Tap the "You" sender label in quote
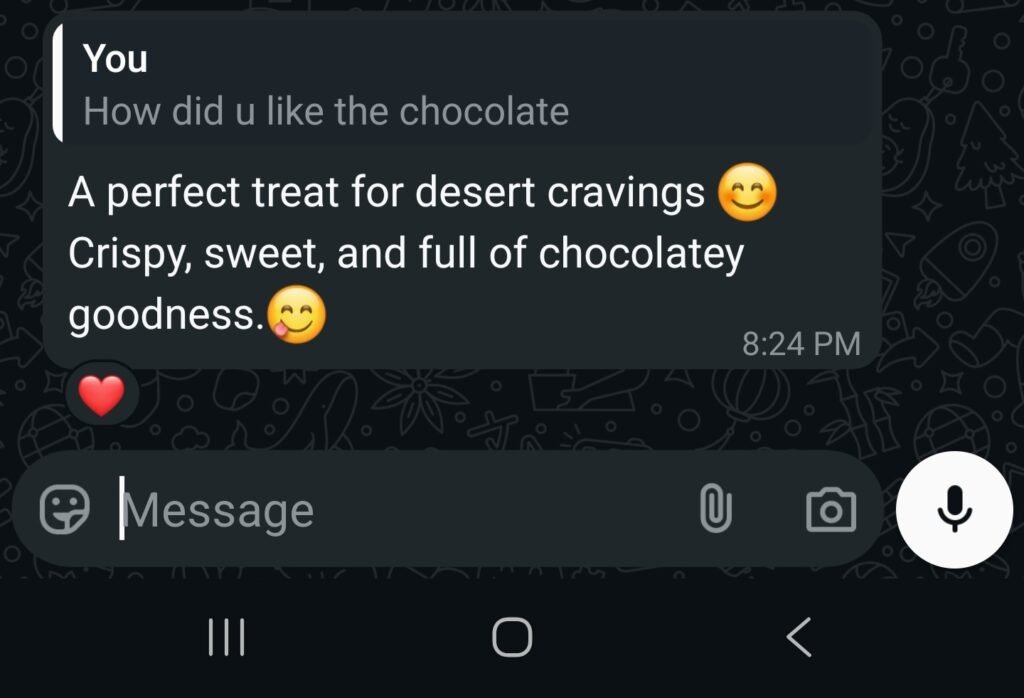Viewport: 1024px width, 698px height. pos(115,59)
